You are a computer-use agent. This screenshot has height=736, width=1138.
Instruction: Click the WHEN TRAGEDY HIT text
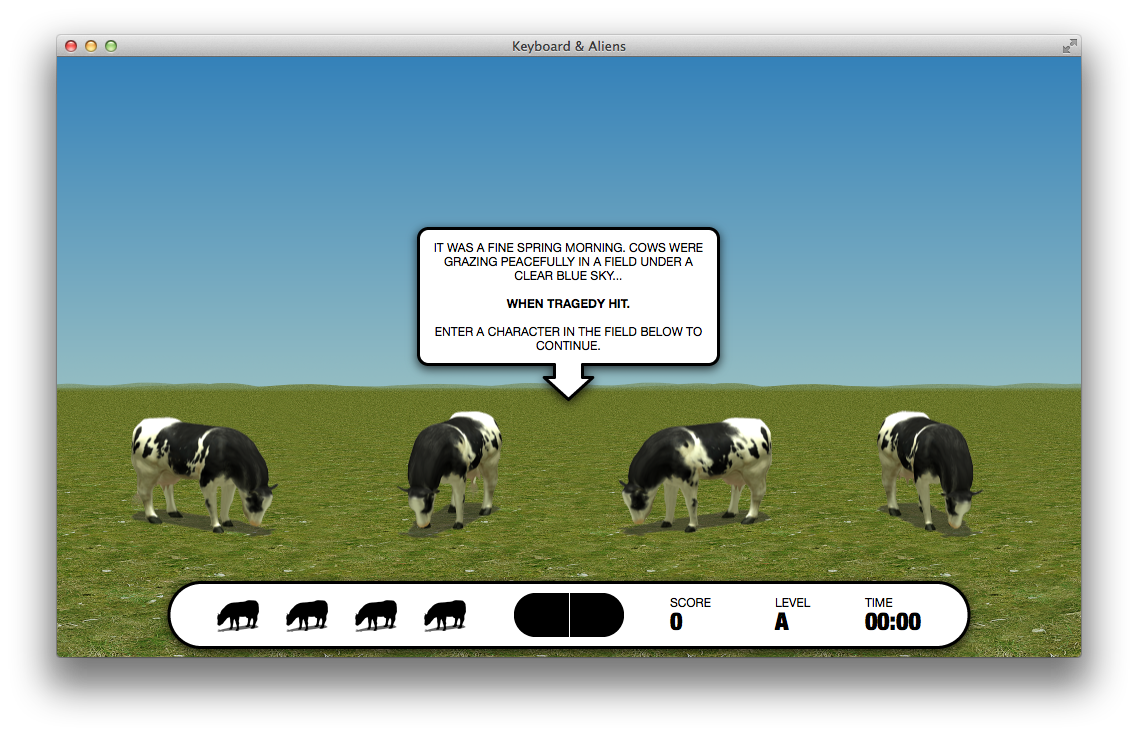(568, 303)
